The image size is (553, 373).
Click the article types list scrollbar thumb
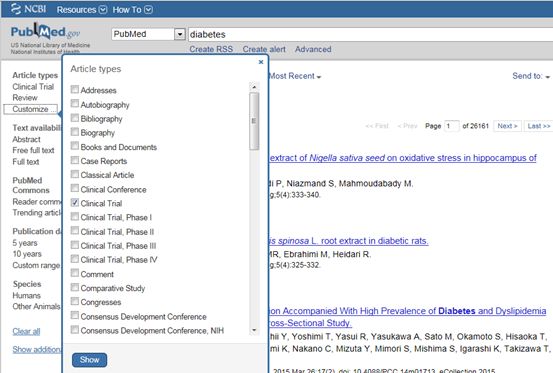(254, 121)
